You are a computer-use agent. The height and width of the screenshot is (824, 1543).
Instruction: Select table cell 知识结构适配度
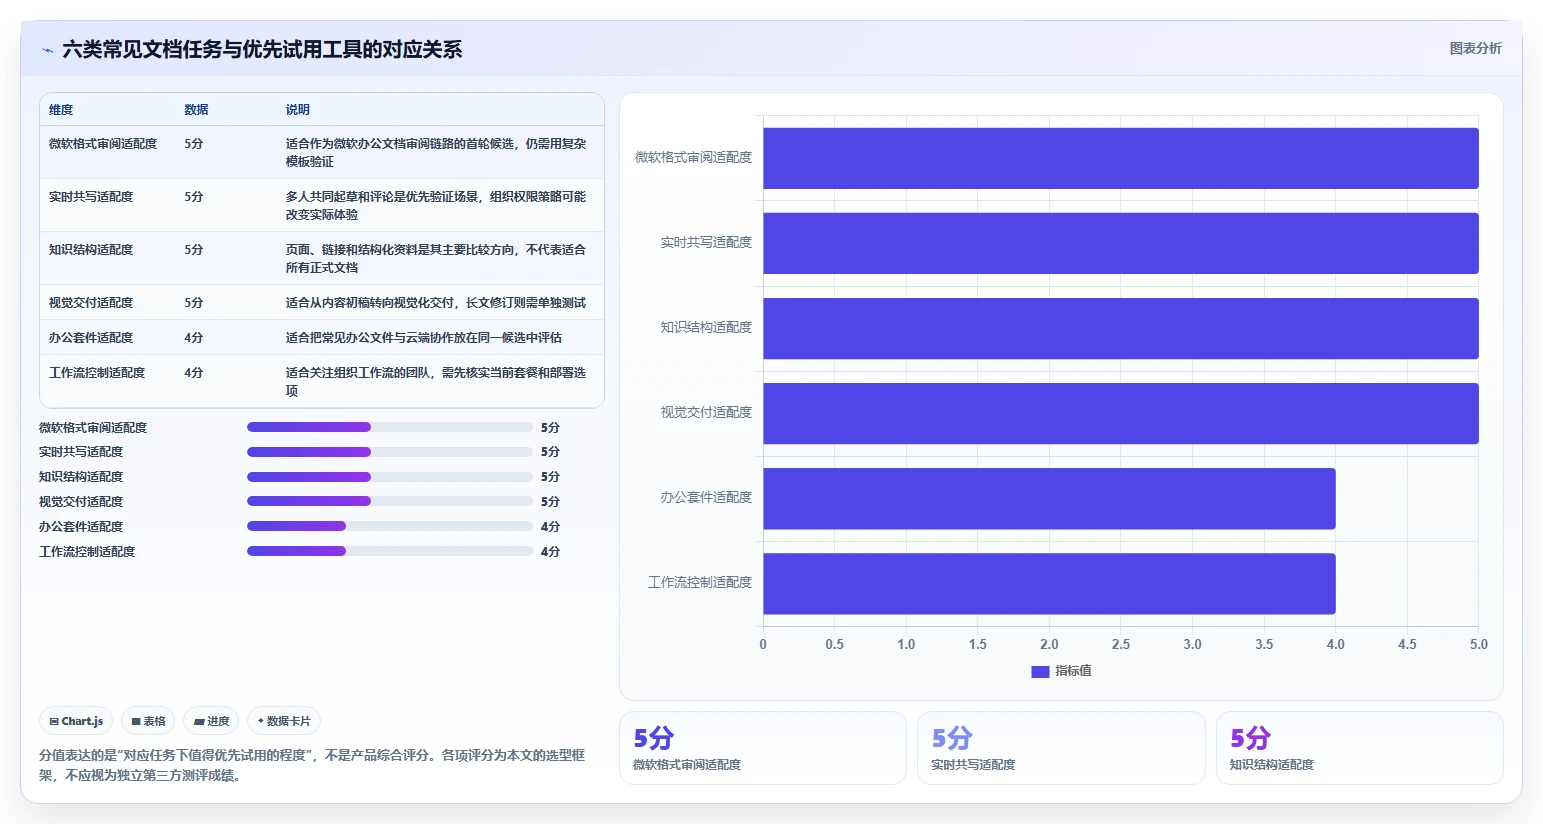[91, 250]
